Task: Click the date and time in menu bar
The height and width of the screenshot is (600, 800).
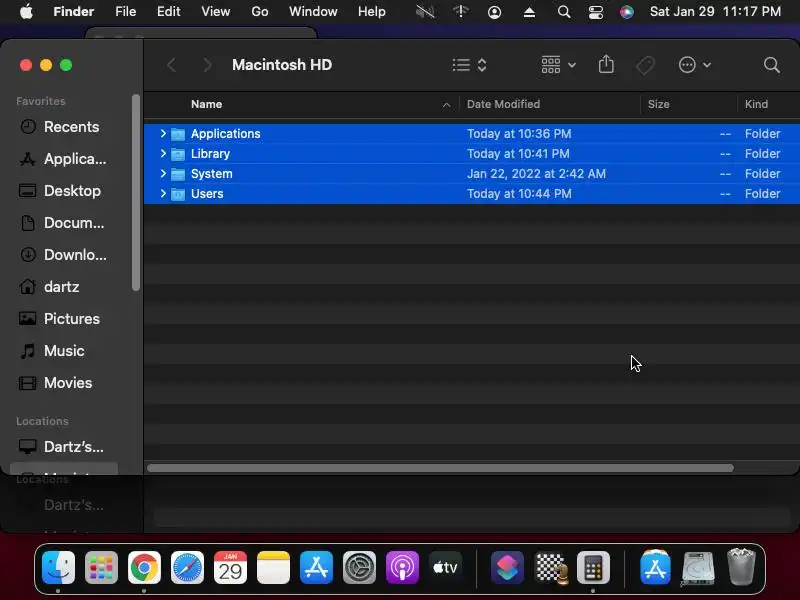Action: pyautogui.click(x=715, y=11)
